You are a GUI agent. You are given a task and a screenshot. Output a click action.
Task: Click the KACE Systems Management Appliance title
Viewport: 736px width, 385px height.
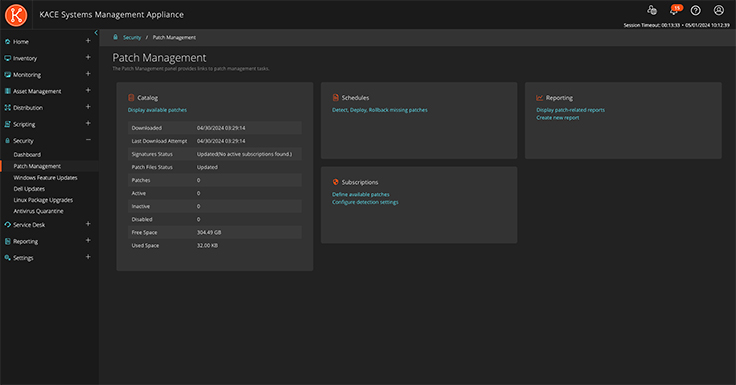pyautogui.click(x=111, y=15)
